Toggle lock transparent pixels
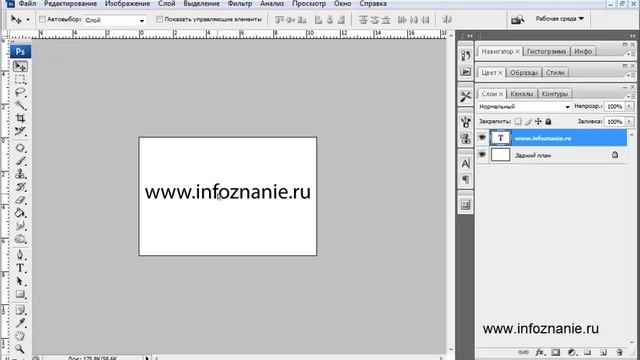The image size is (640, 360). 518,121
